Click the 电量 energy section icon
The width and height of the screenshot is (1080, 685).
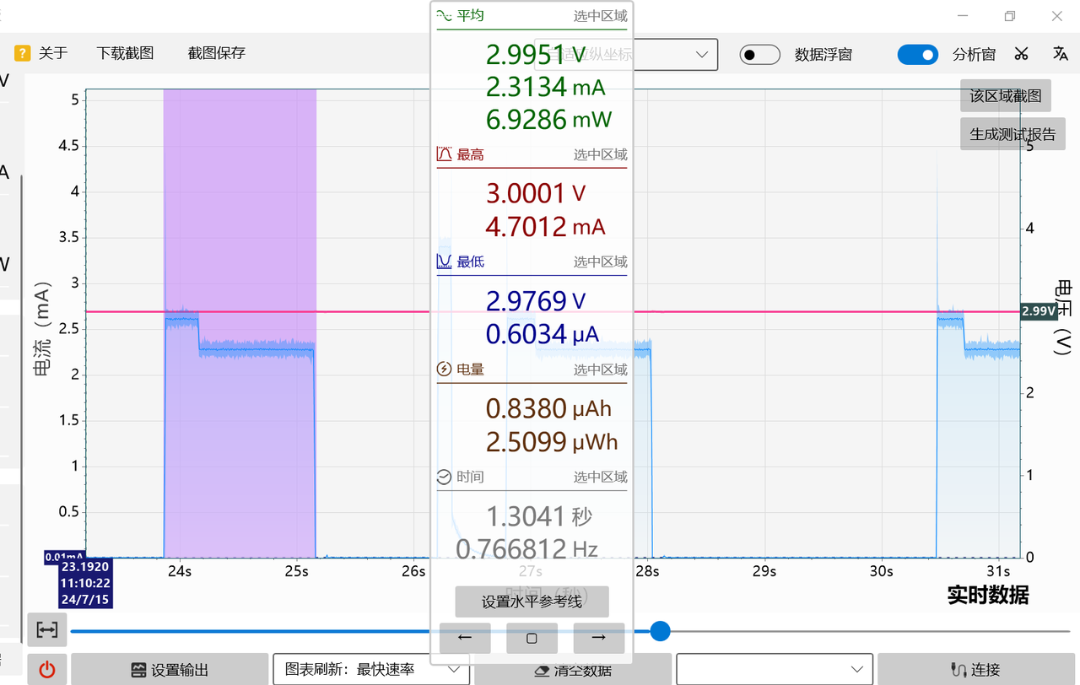pos(444,369)
